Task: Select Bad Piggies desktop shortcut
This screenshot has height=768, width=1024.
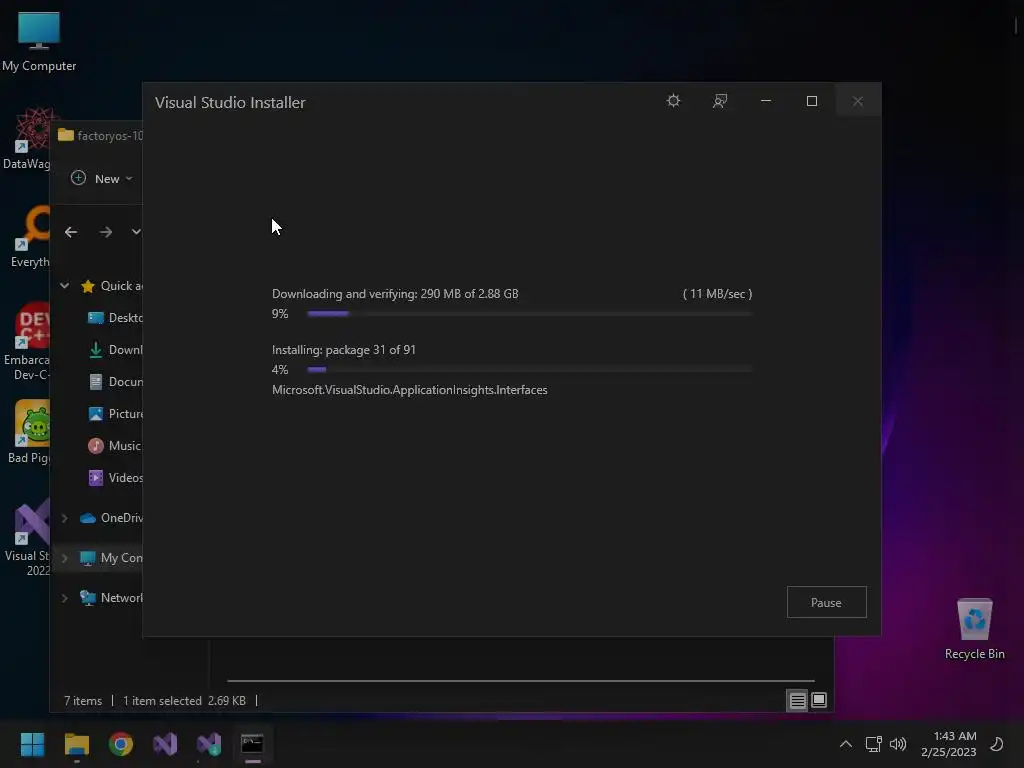Action: coord(29,432)
